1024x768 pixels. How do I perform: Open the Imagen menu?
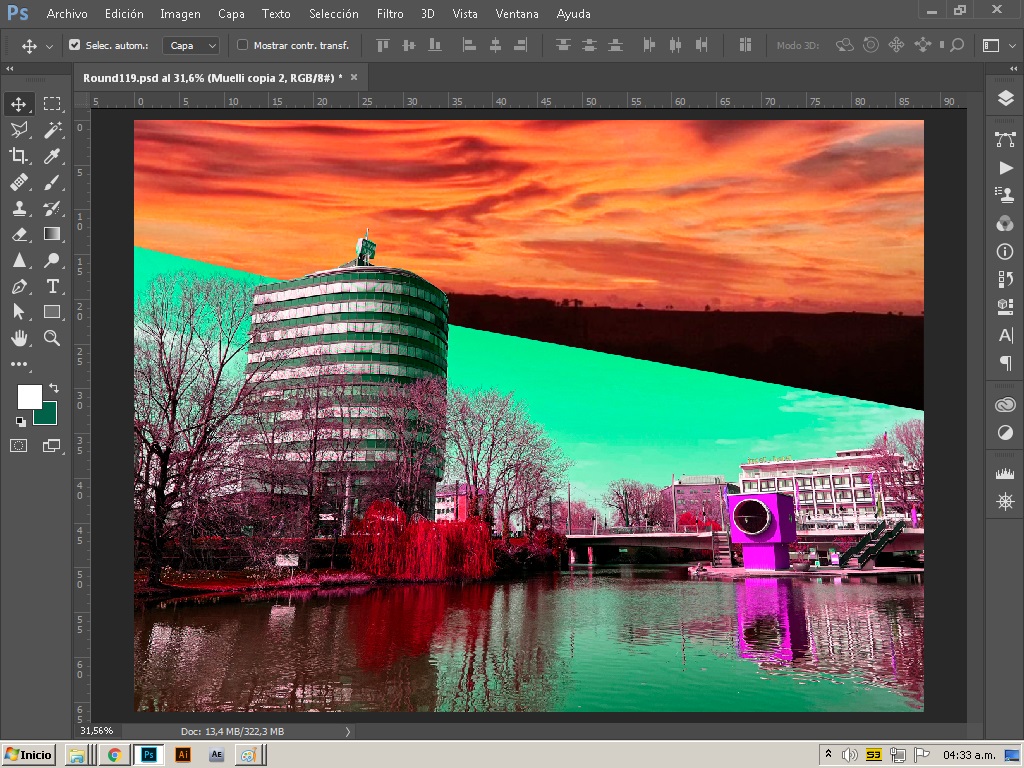[180, 14]
